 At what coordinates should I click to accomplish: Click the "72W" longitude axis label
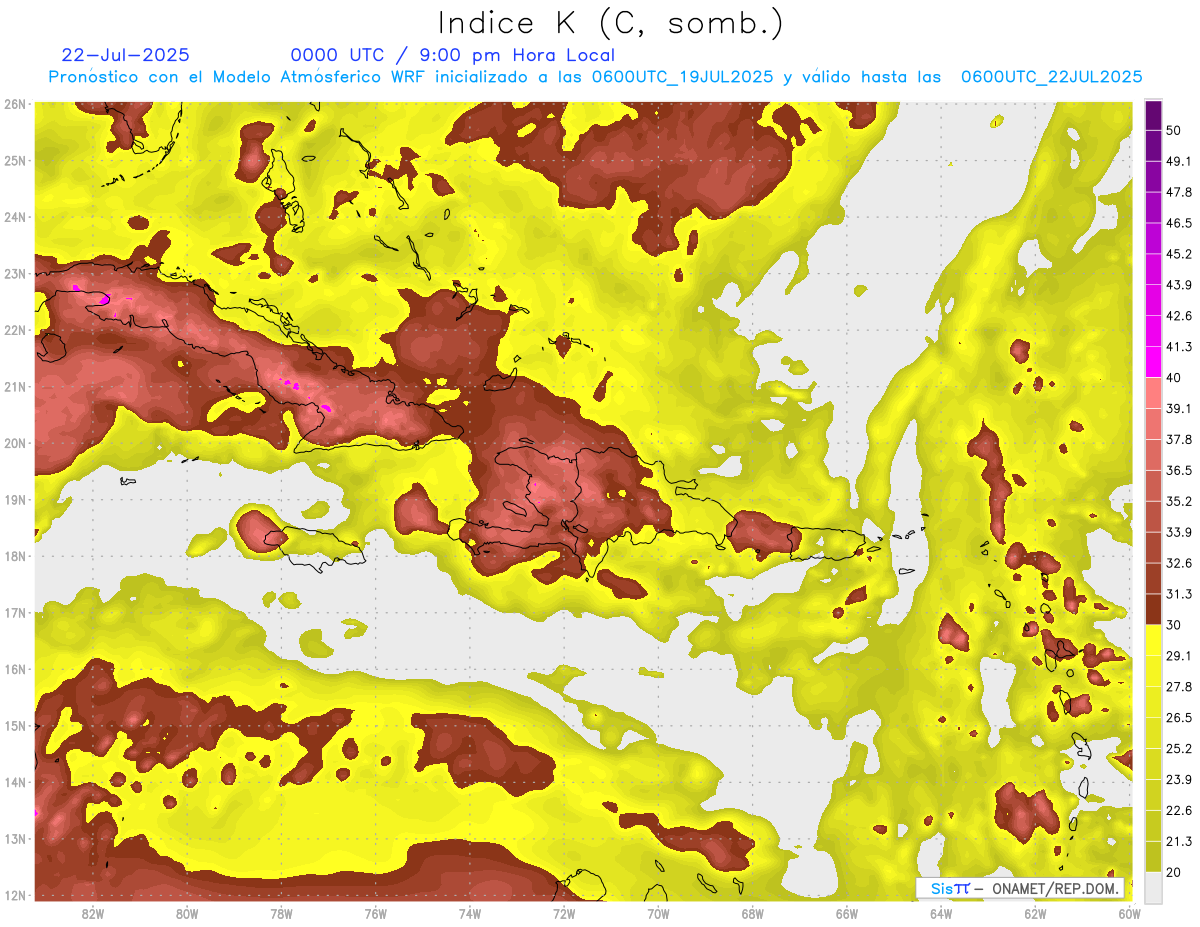click(x=564, y=914)
